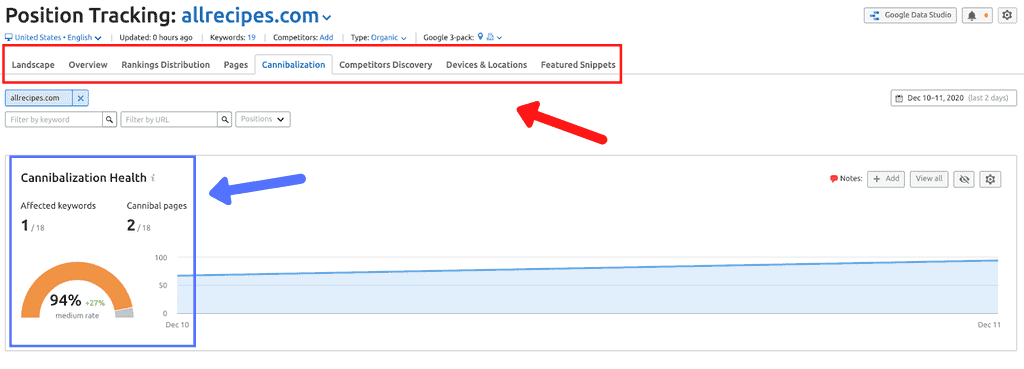
Task: Click the keyword filter search icon
Action: click(x=109, y=120)
